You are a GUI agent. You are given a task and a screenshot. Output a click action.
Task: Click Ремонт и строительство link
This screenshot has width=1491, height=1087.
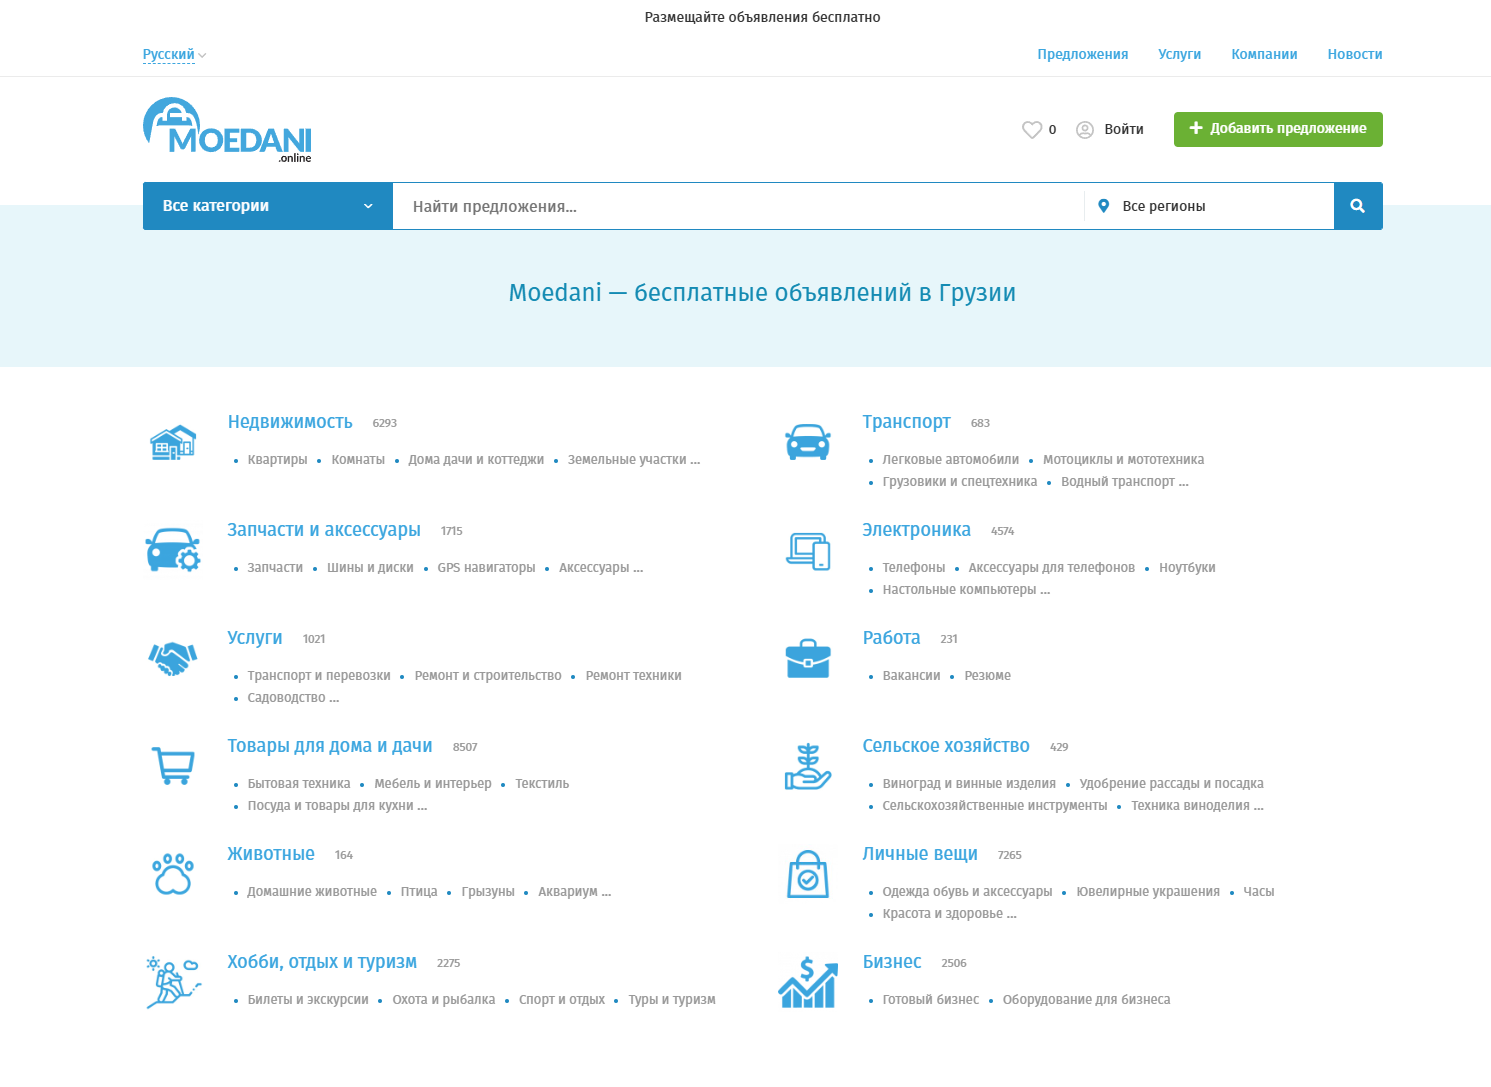(x=488, y=676)
